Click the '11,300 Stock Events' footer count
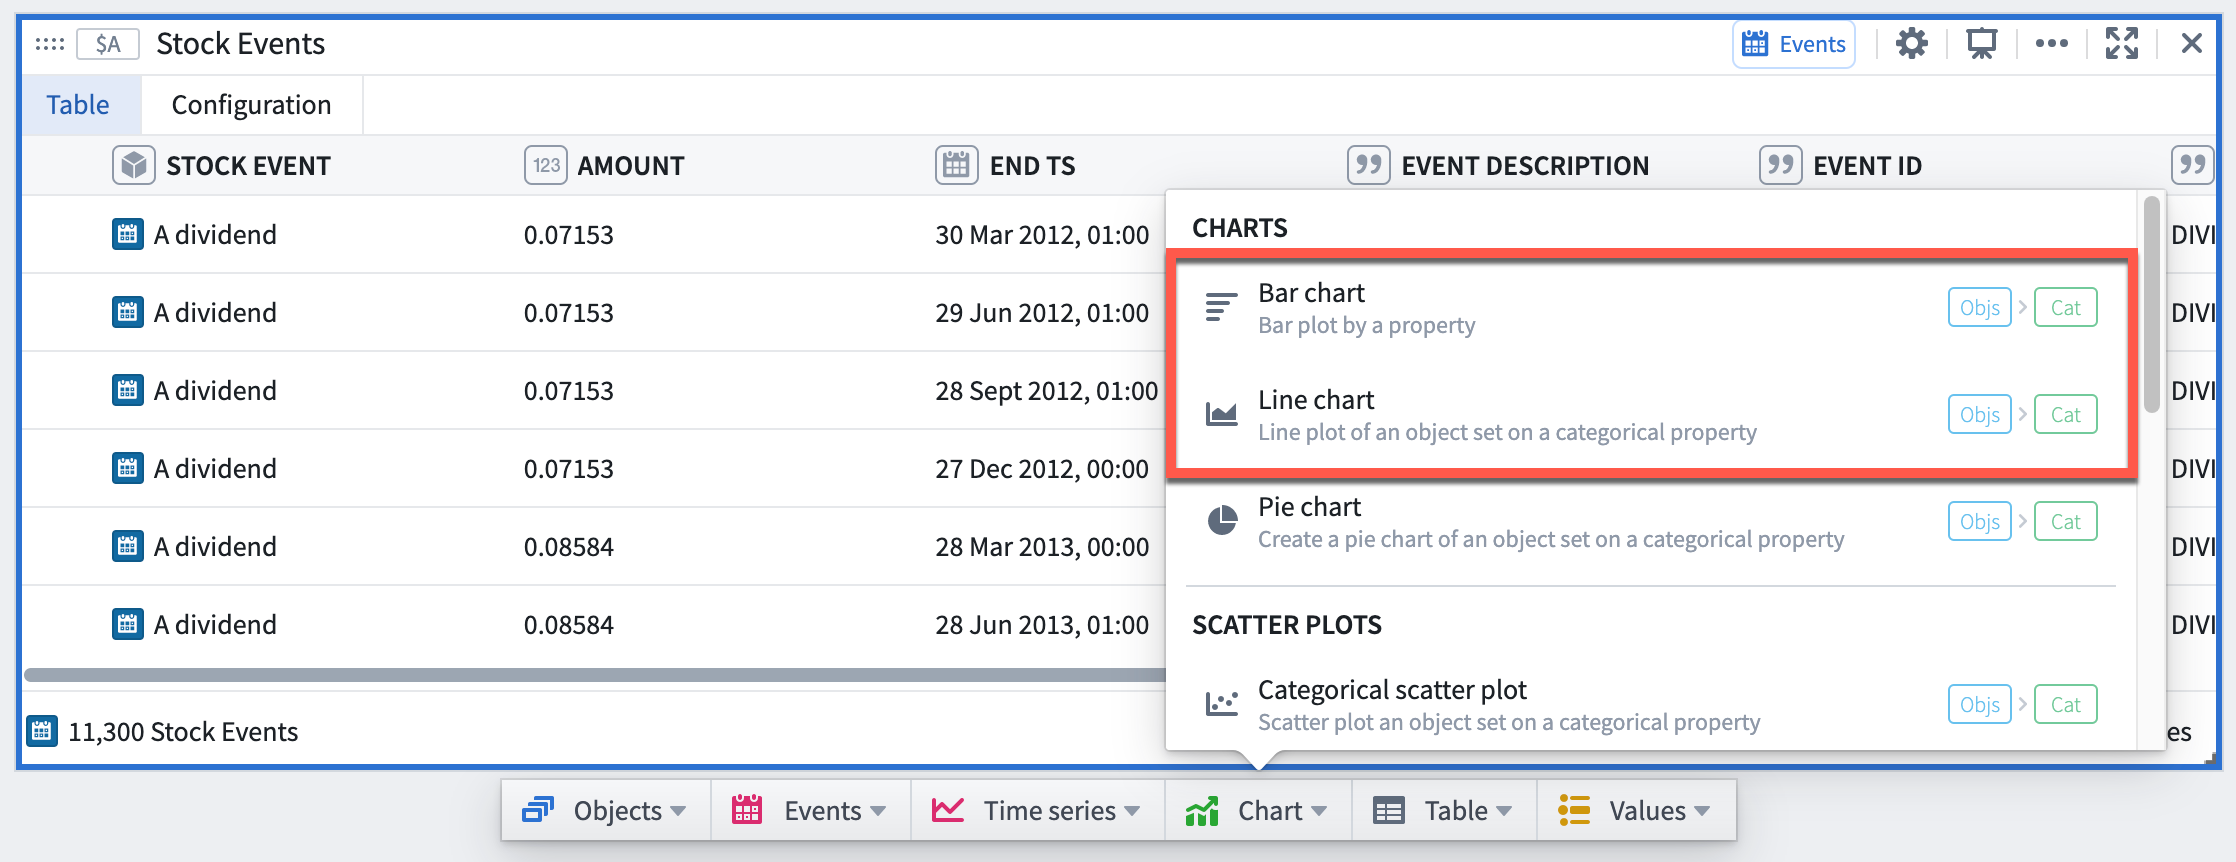The image size is (2236, 862). pyautogui.click(x=183, y=732)
